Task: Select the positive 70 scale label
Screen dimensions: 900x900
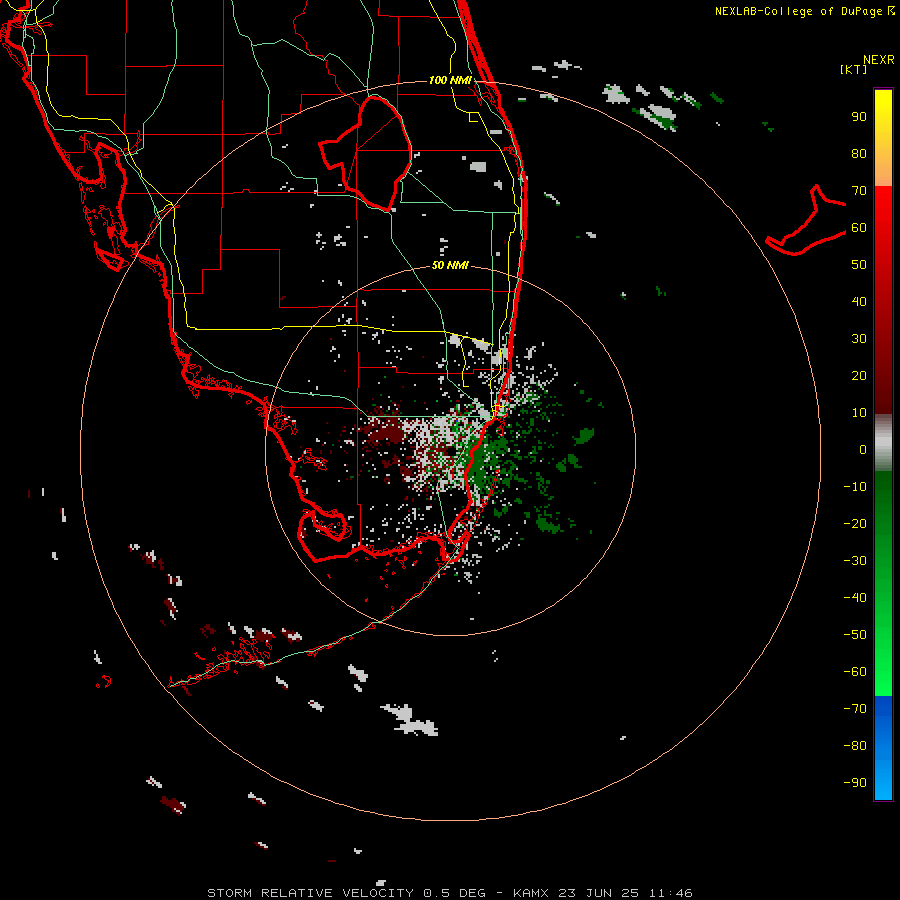Action: point(859,191)
